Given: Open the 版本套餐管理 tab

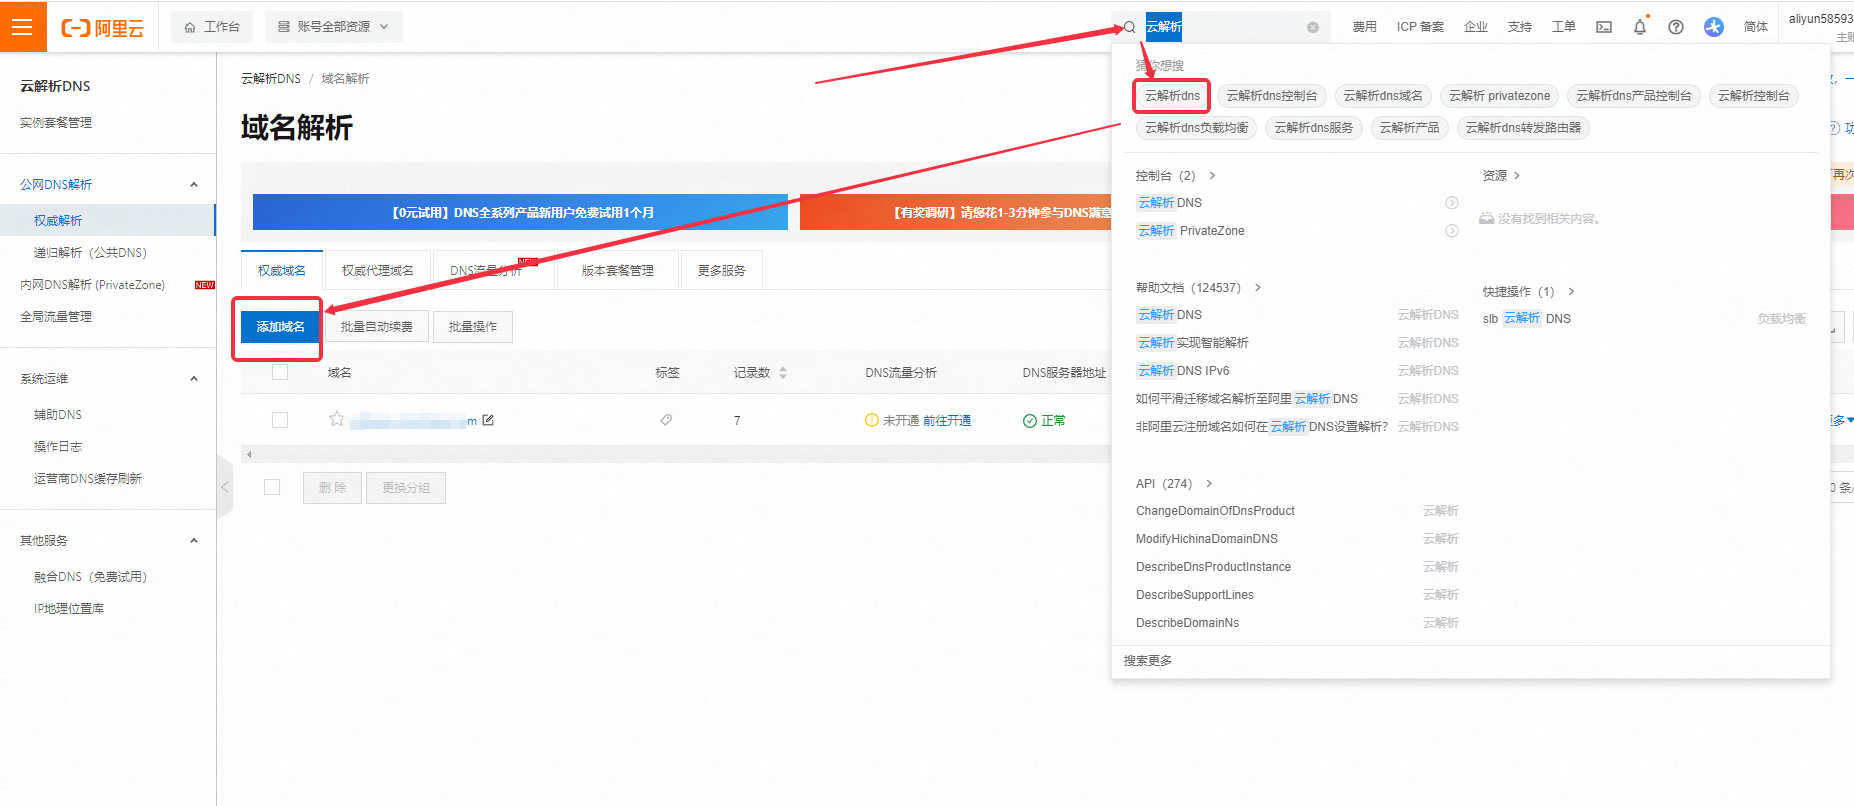Looking at the screenshot, I should click(617, 270).
